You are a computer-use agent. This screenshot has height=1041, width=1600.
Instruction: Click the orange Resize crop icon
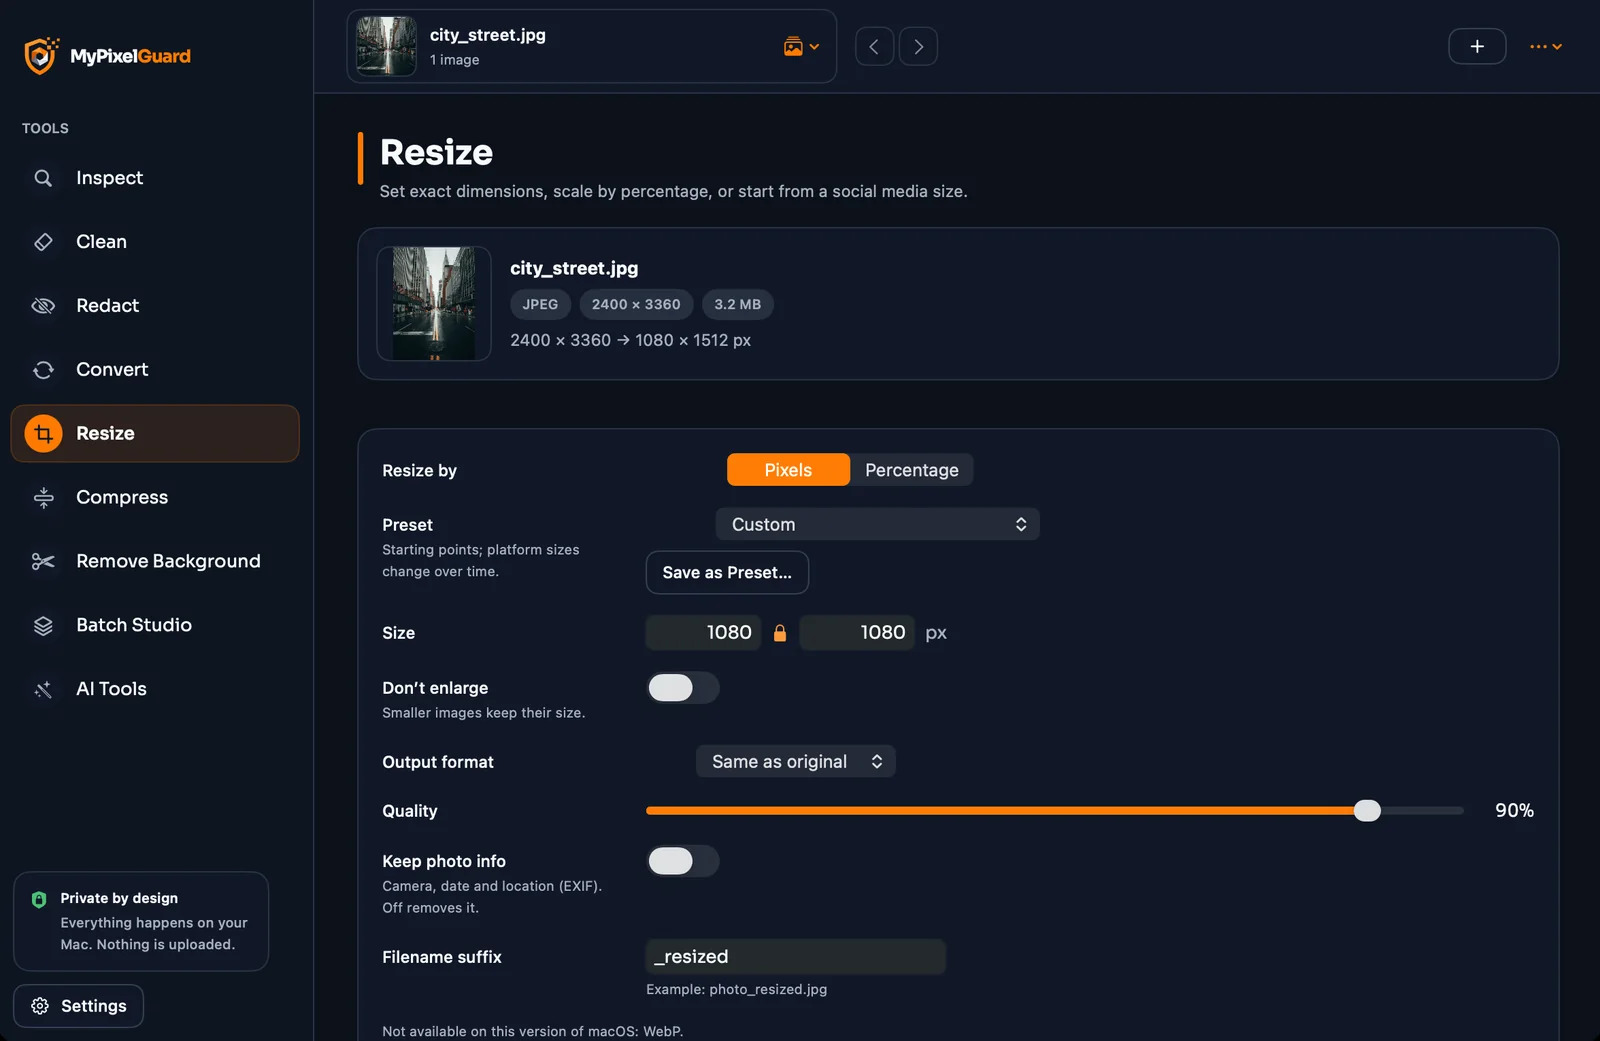pyautogui.click(x=43, y=434)
